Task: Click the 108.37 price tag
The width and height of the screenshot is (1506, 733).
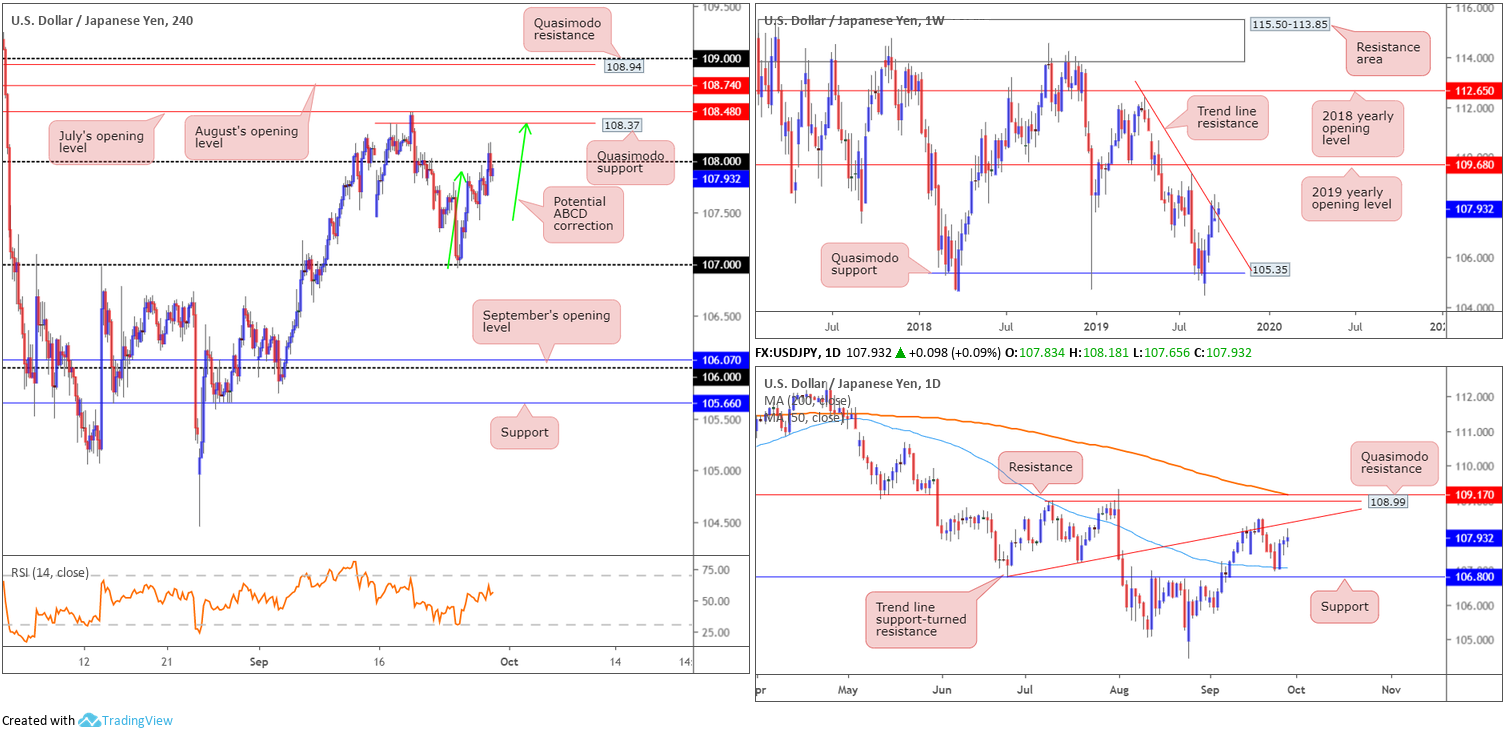Action: [x=621, y=125]
